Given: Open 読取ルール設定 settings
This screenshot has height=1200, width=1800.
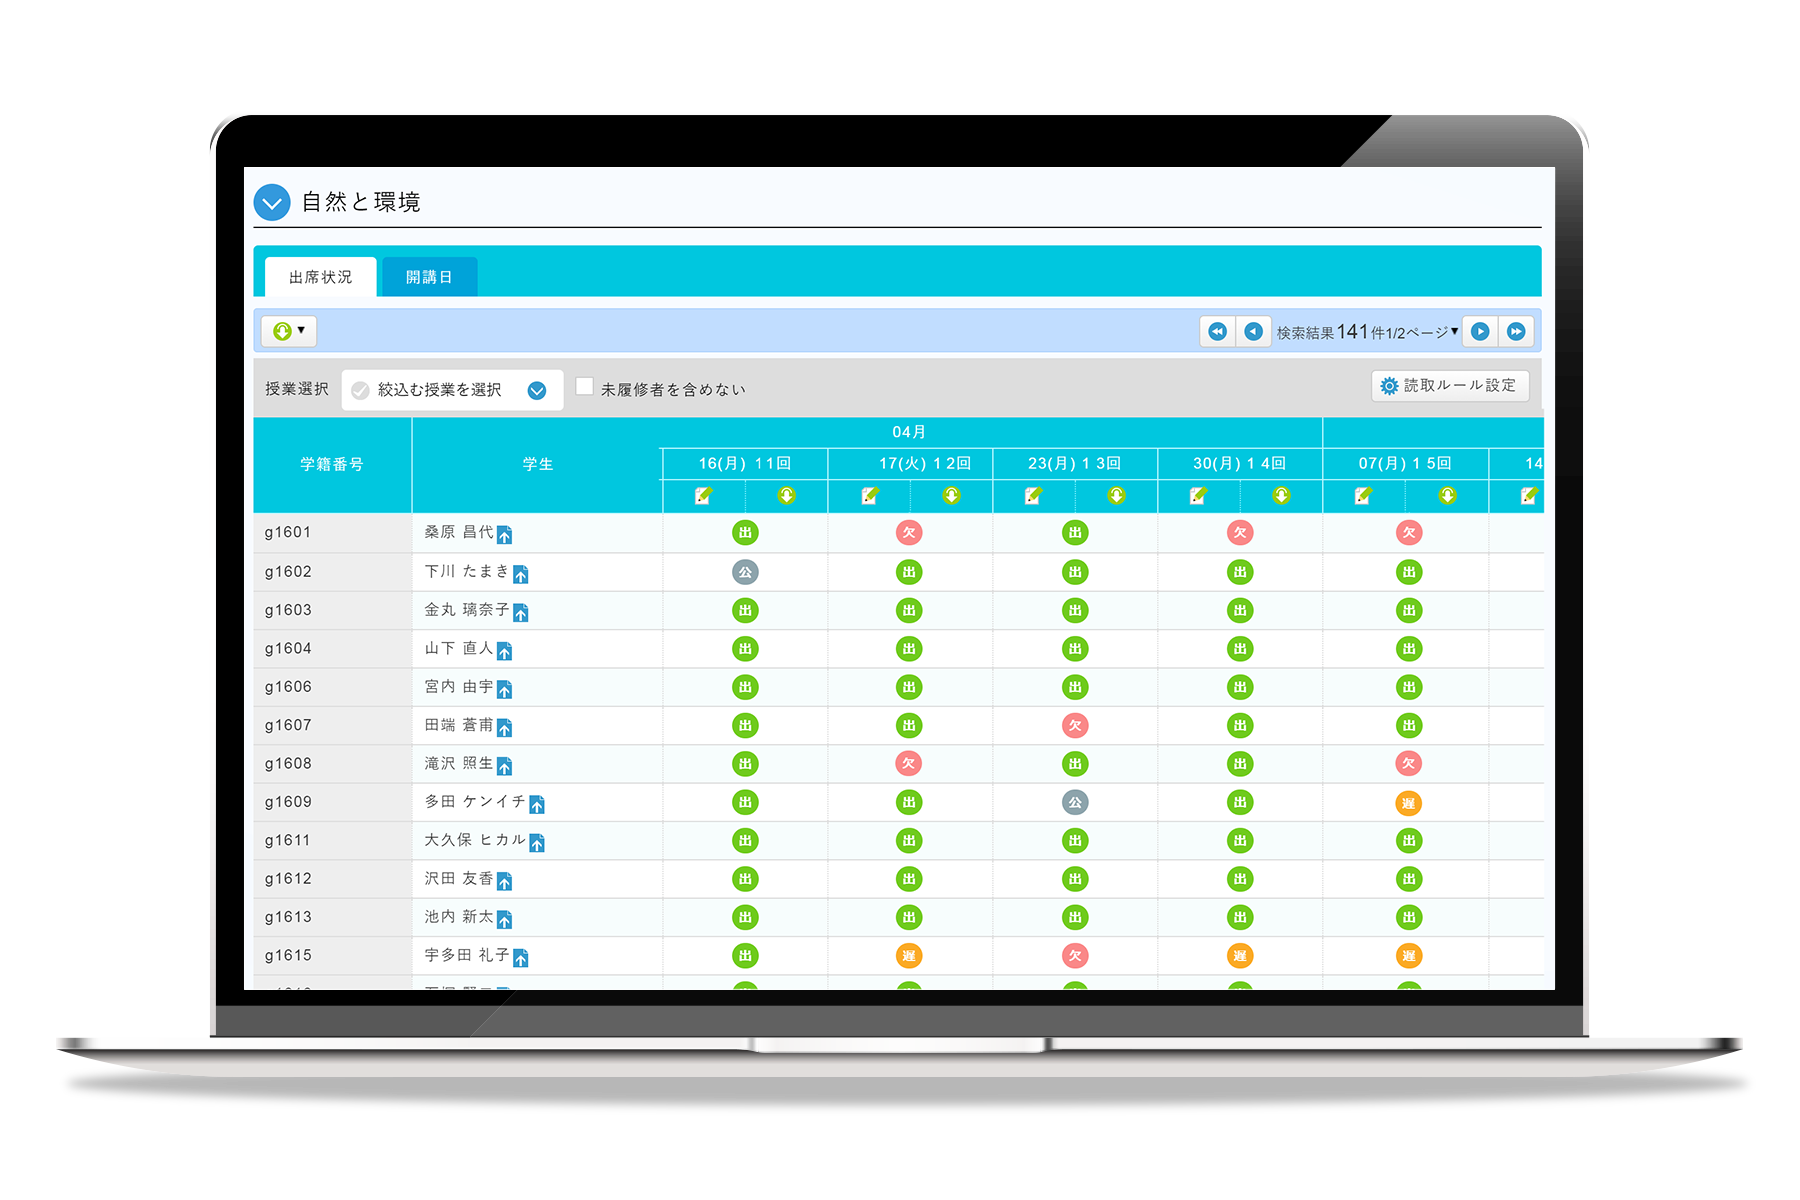Looking at the screenshot, I should click(x=1450, y=386).
